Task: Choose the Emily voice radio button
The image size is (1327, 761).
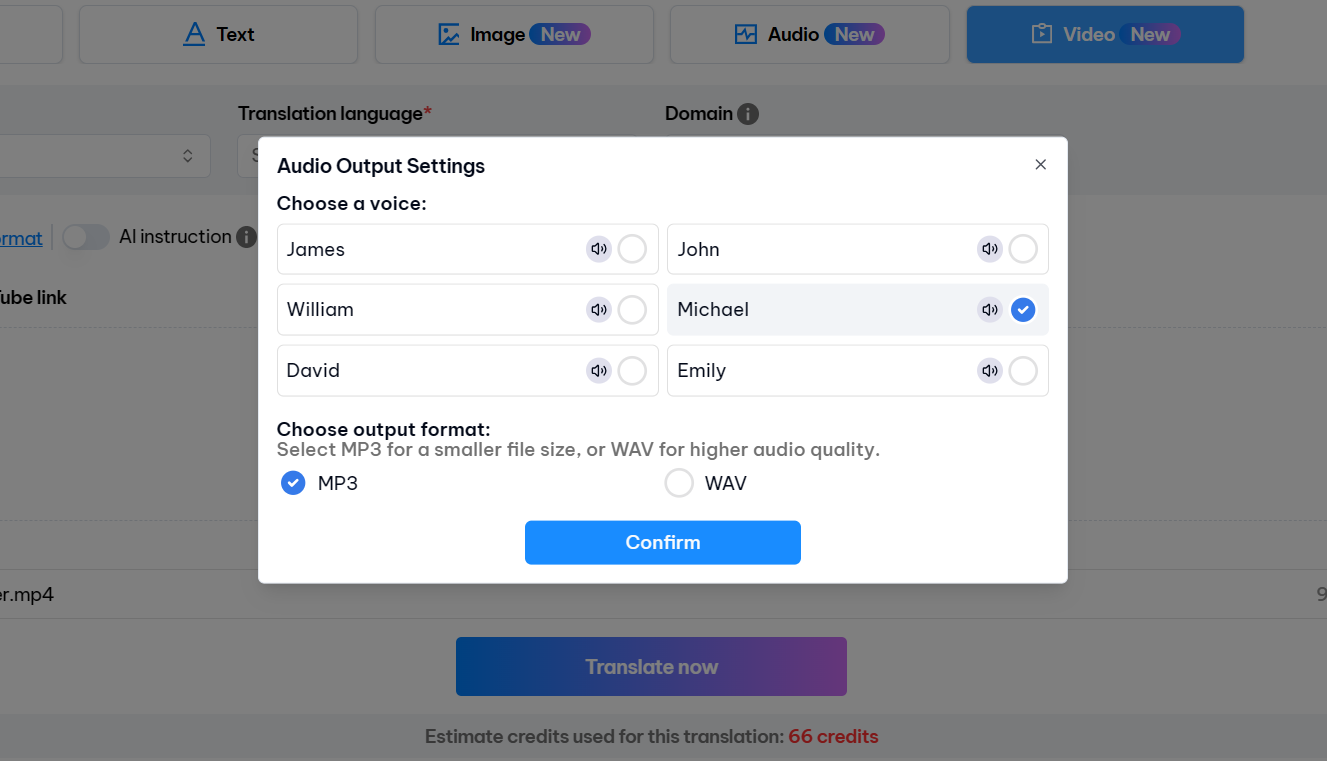Action: [x=1023, y=371]
